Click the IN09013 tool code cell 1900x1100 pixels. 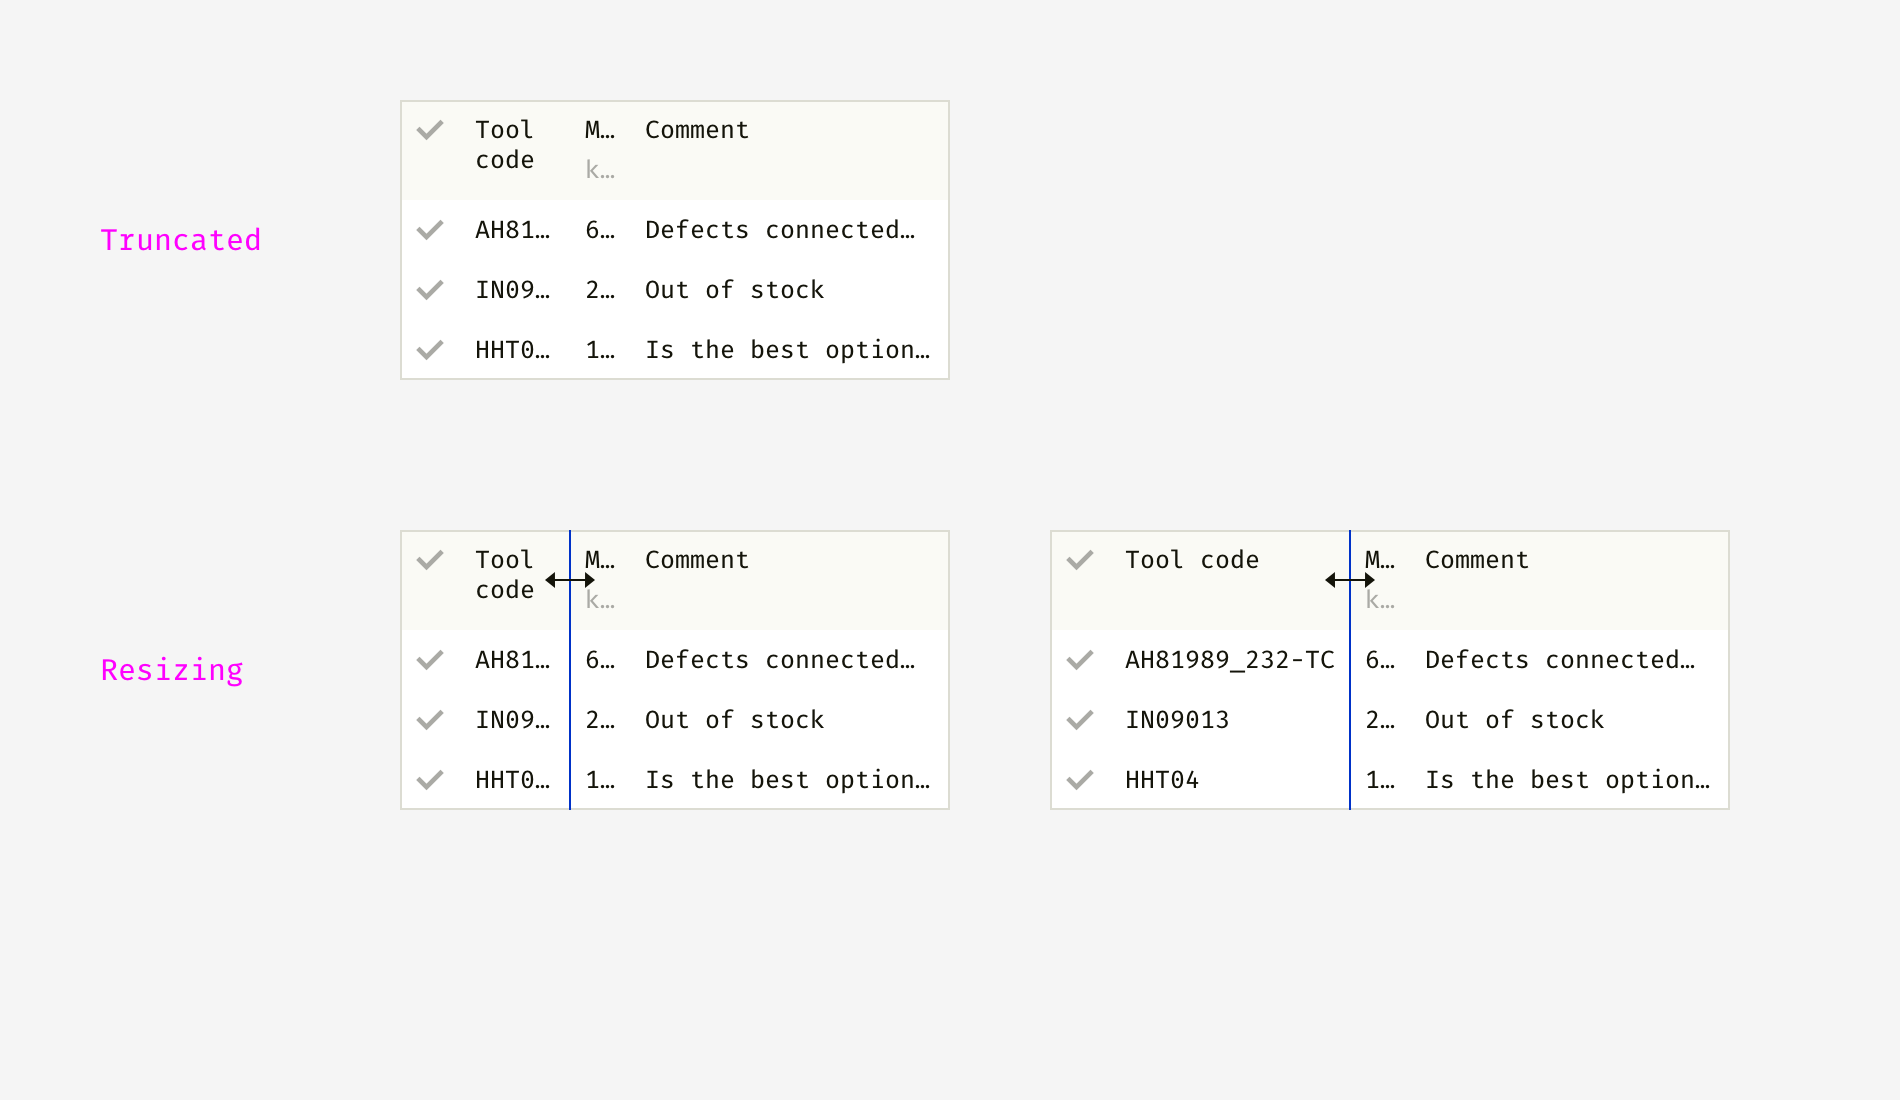click(x=1177, y=720)
